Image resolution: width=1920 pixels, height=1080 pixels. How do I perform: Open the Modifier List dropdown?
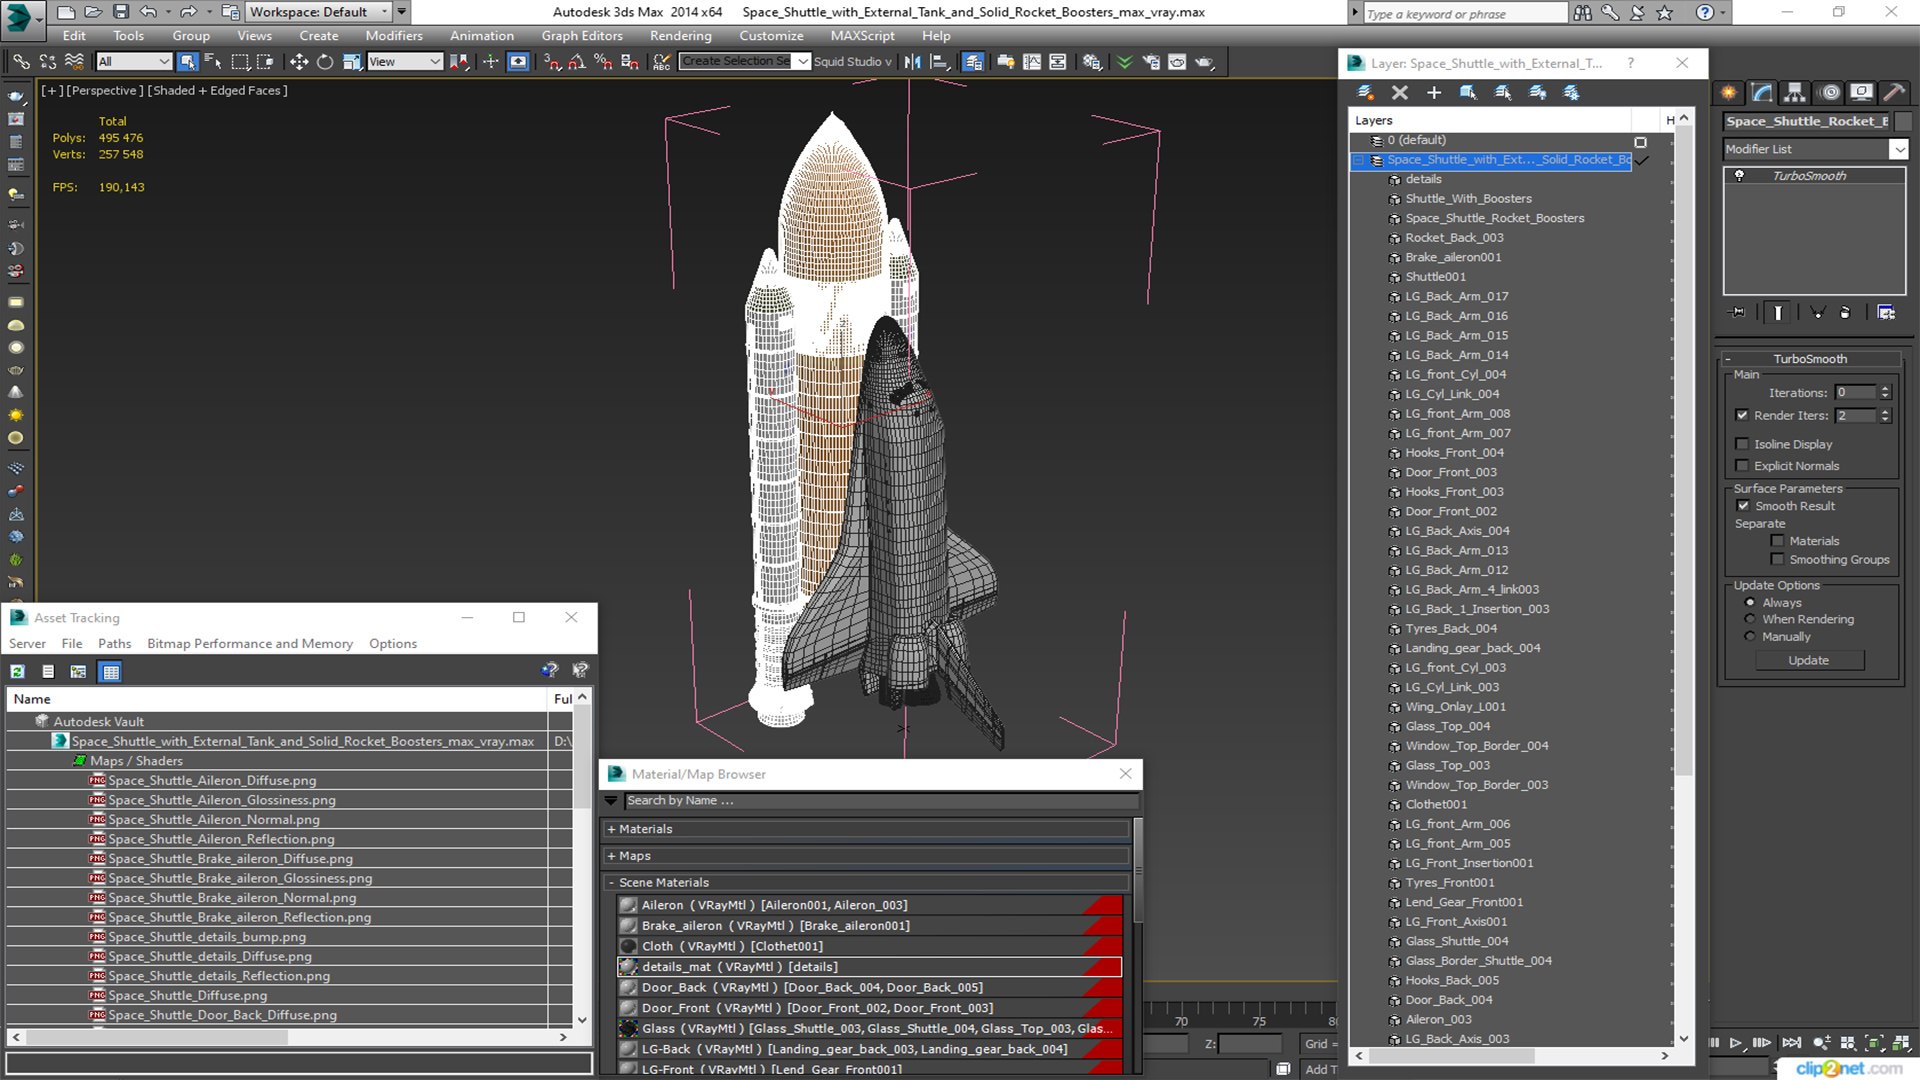coord(1815,149)
